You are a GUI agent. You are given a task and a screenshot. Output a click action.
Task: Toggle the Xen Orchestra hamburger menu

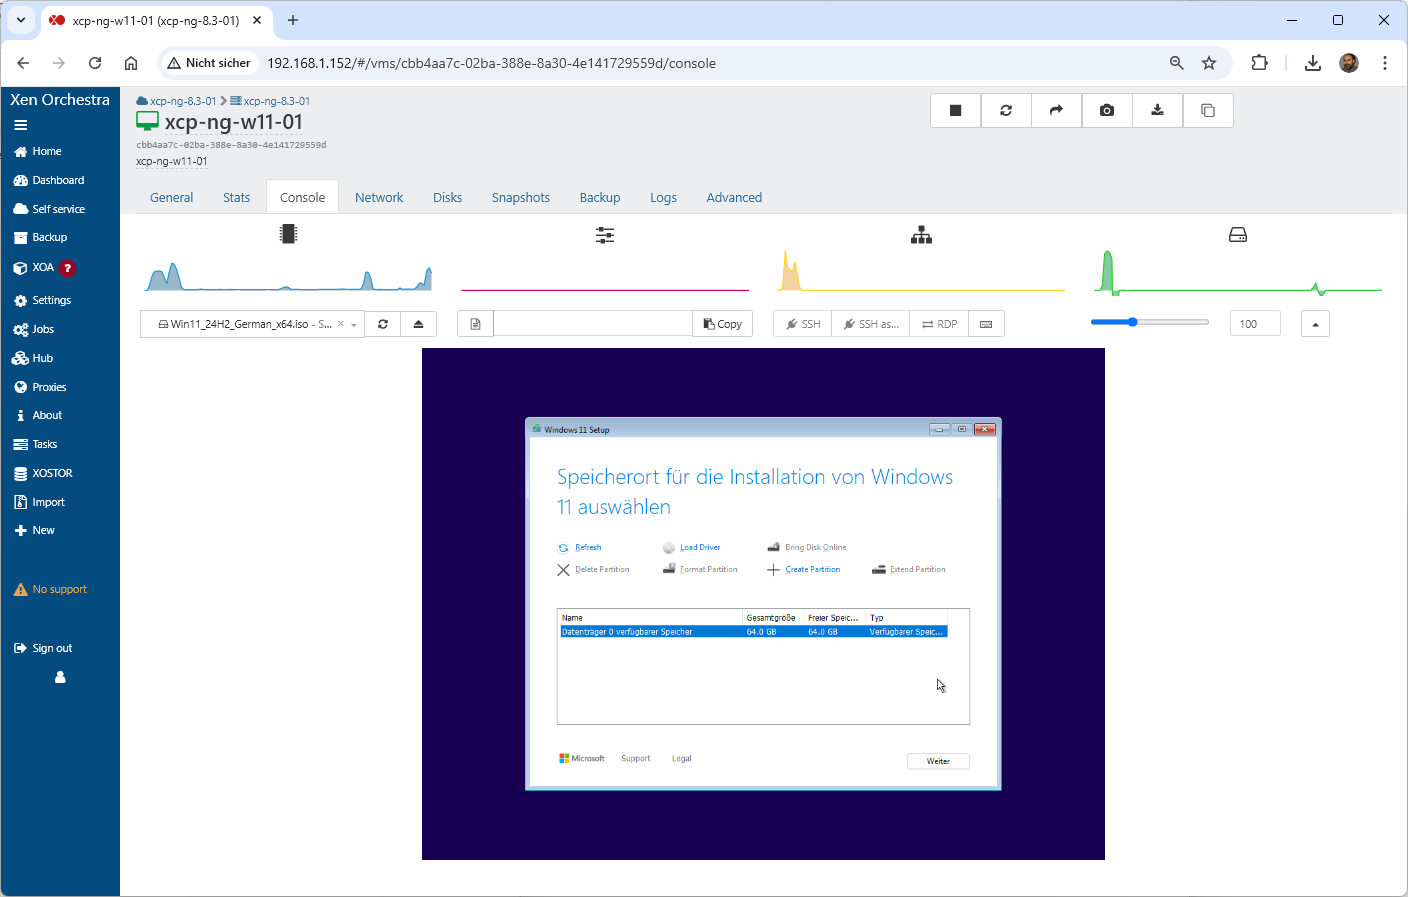(x=20, y=125)
